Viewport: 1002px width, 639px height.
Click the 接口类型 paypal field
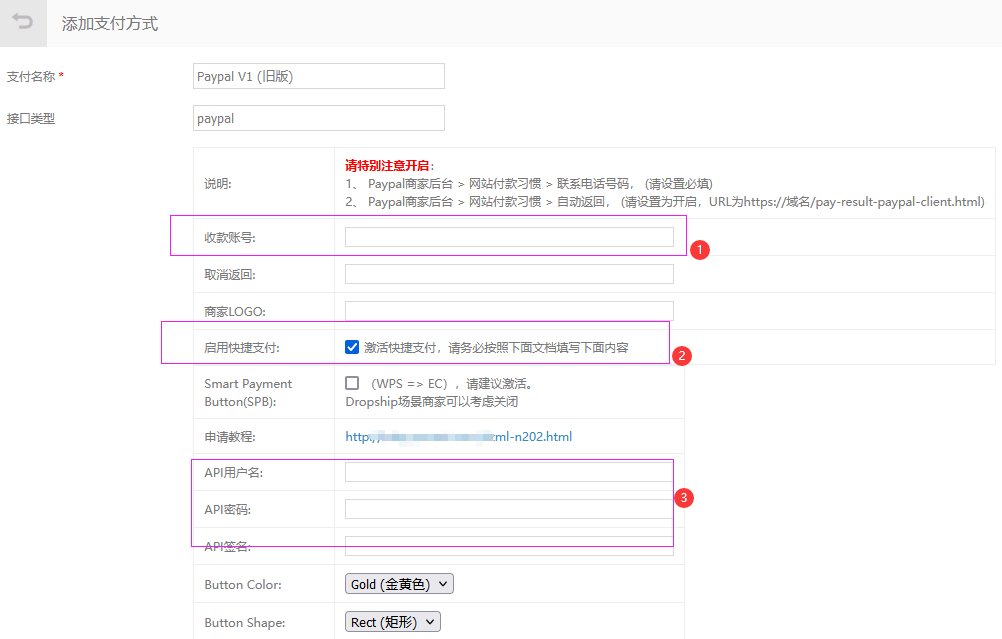(318, 118)
